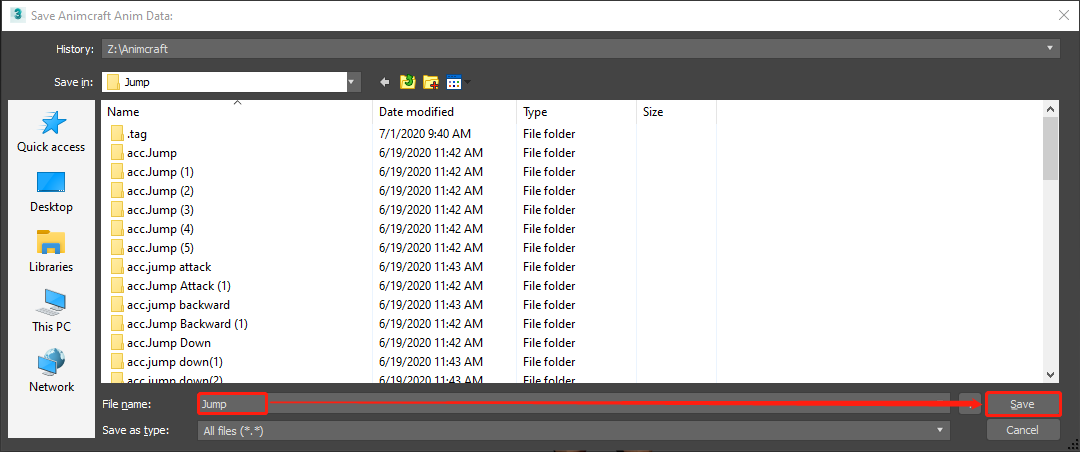1080x452 pixels.
Task: Select the acc.jump down(1) folder
Action: coord(175,361)
